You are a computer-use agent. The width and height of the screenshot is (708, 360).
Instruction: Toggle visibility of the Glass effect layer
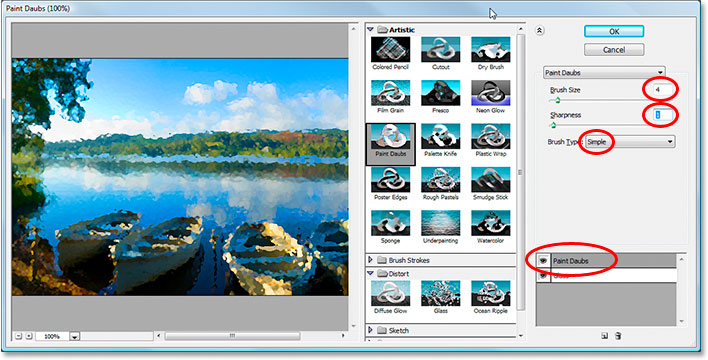[x=543, y=275]
